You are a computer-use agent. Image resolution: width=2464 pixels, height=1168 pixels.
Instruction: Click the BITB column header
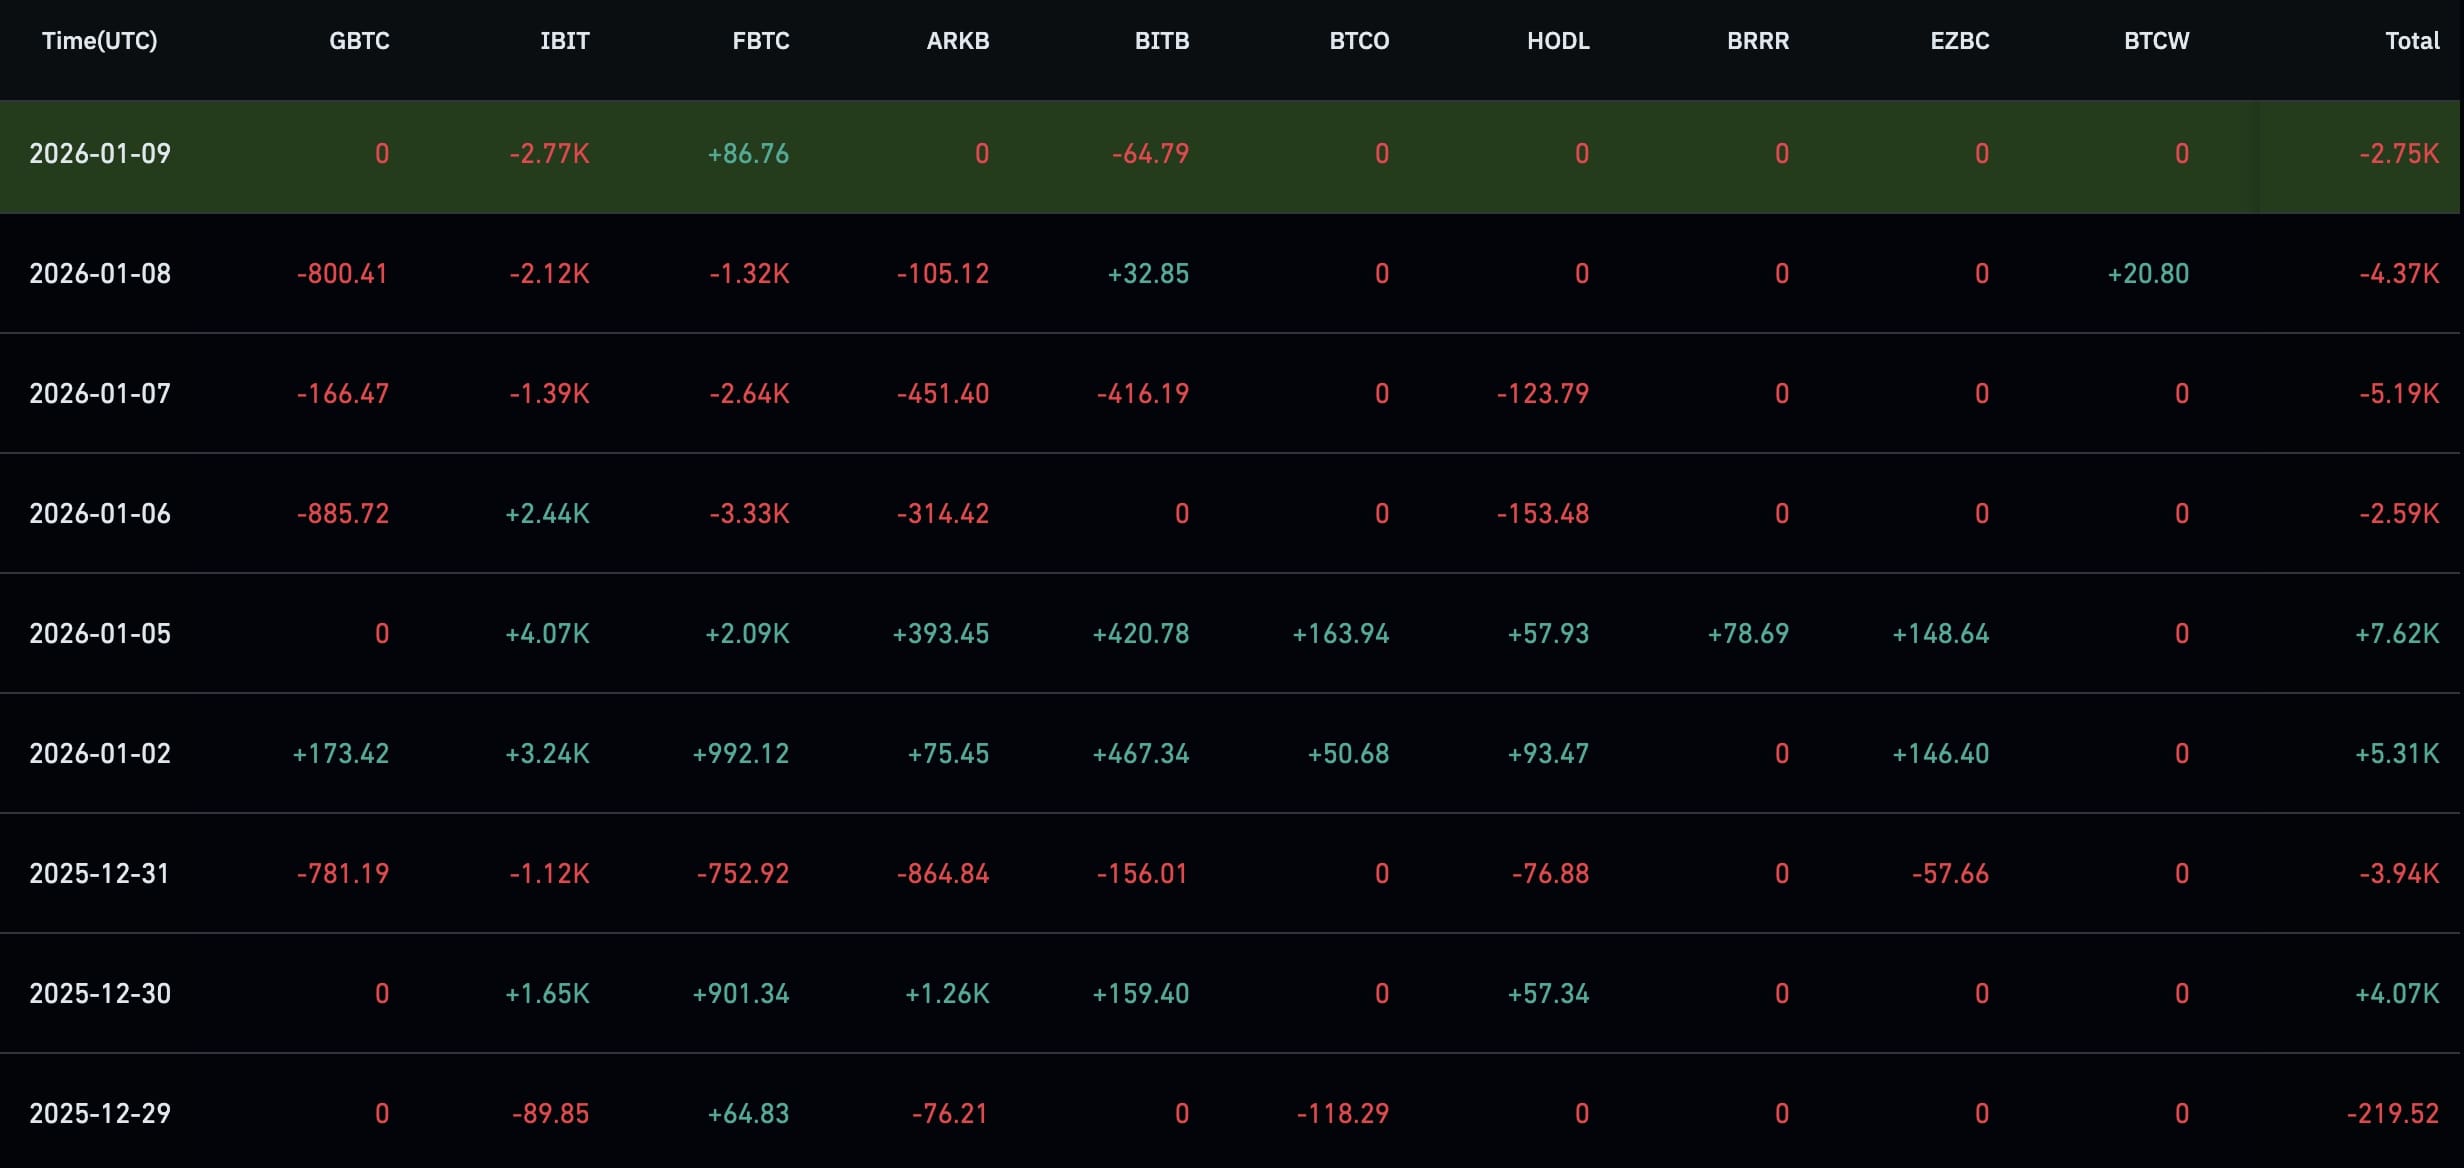[1162, 41]
